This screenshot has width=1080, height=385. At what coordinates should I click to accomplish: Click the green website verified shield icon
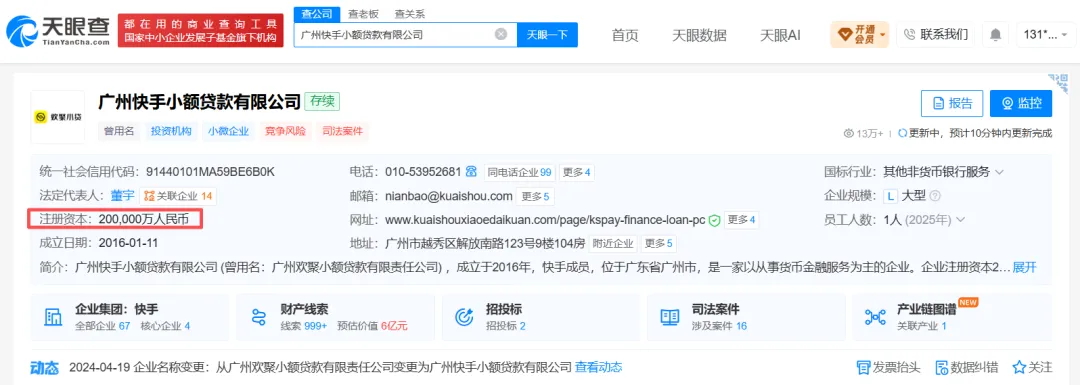(715, 220)
